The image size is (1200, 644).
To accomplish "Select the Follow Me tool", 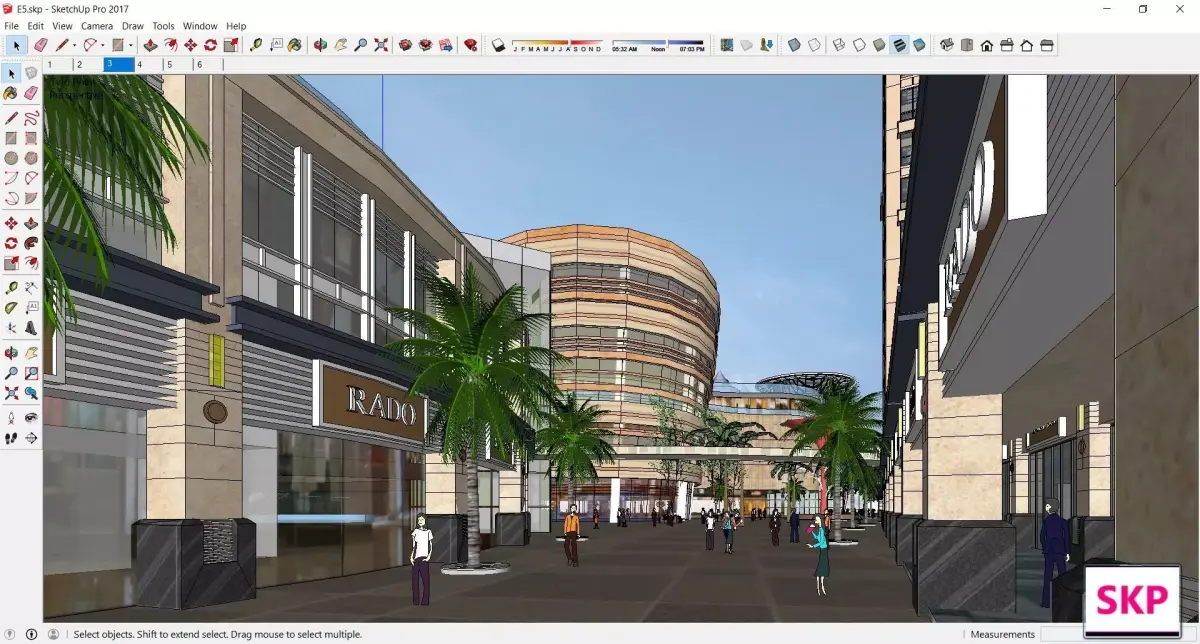I will [x=31, y=243].
